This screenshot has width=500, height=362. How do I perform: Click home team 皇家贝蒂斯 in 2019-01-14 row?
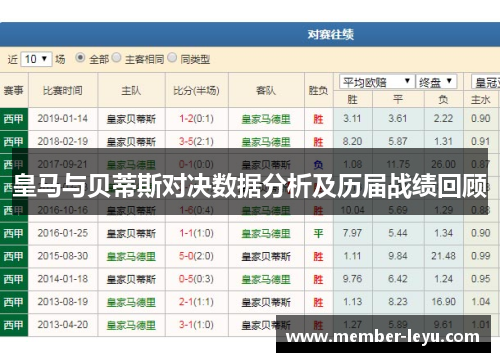tap(131, 119)
